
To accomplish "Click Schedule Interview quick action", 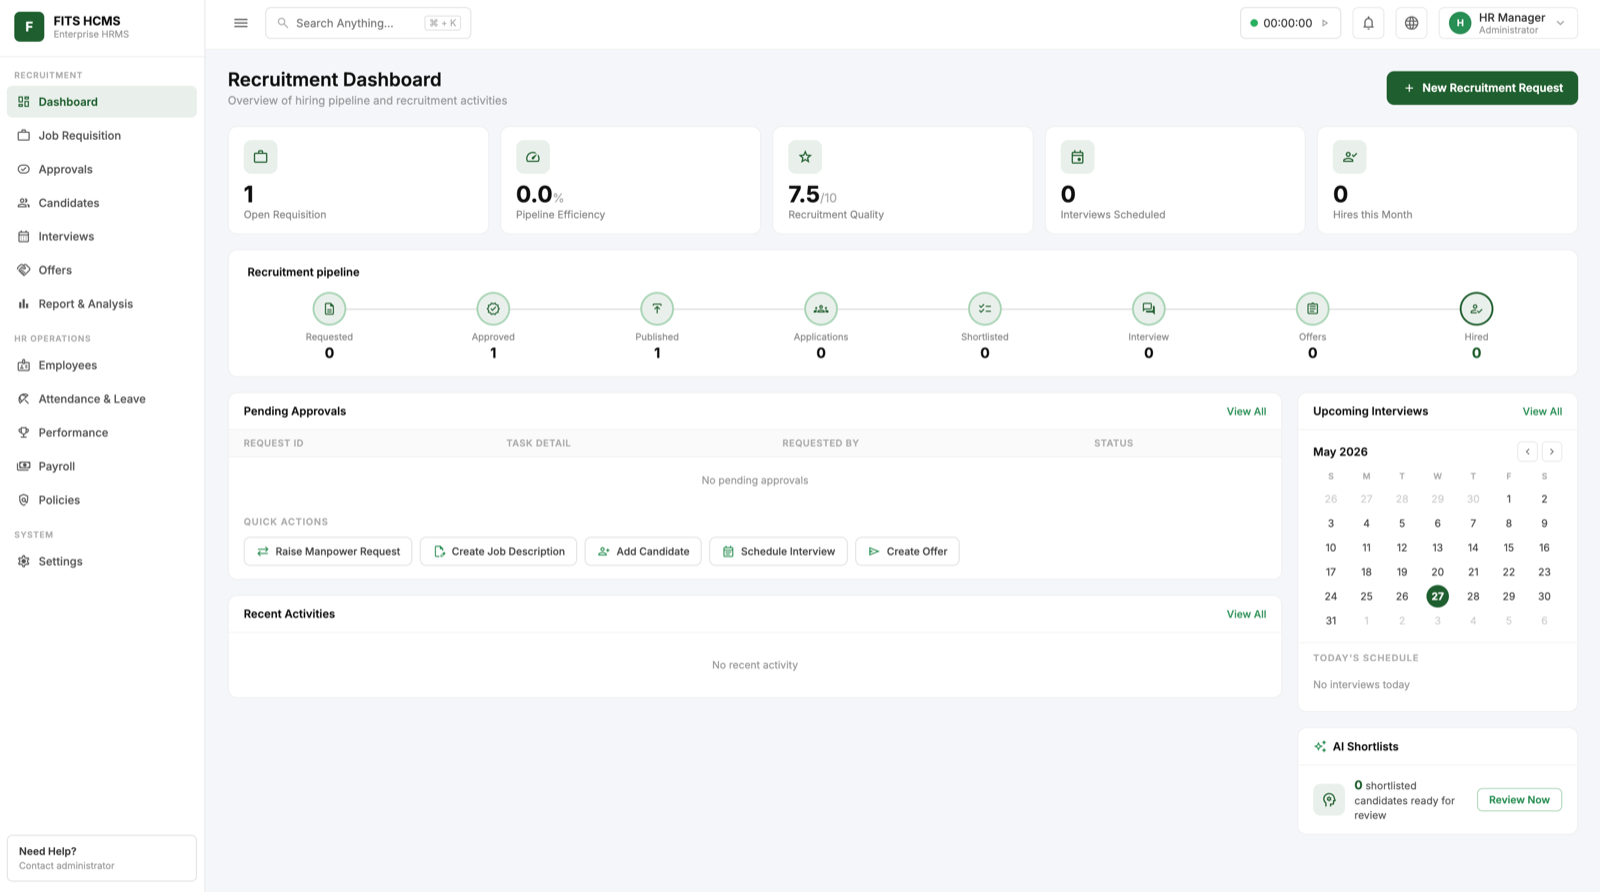I will point(778,552).
